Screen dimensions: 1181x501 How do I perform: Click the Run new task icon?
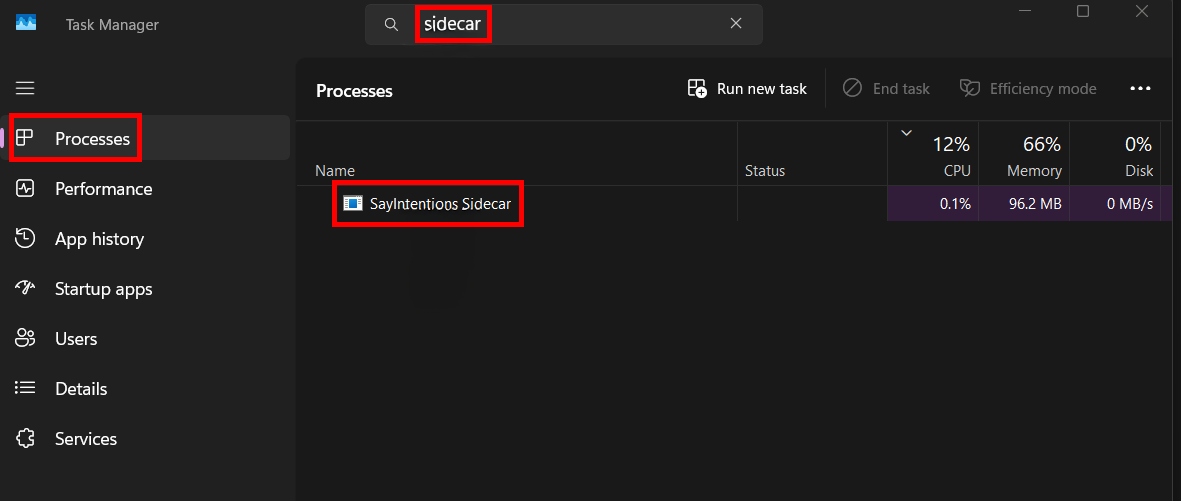(x=697, y=89)
